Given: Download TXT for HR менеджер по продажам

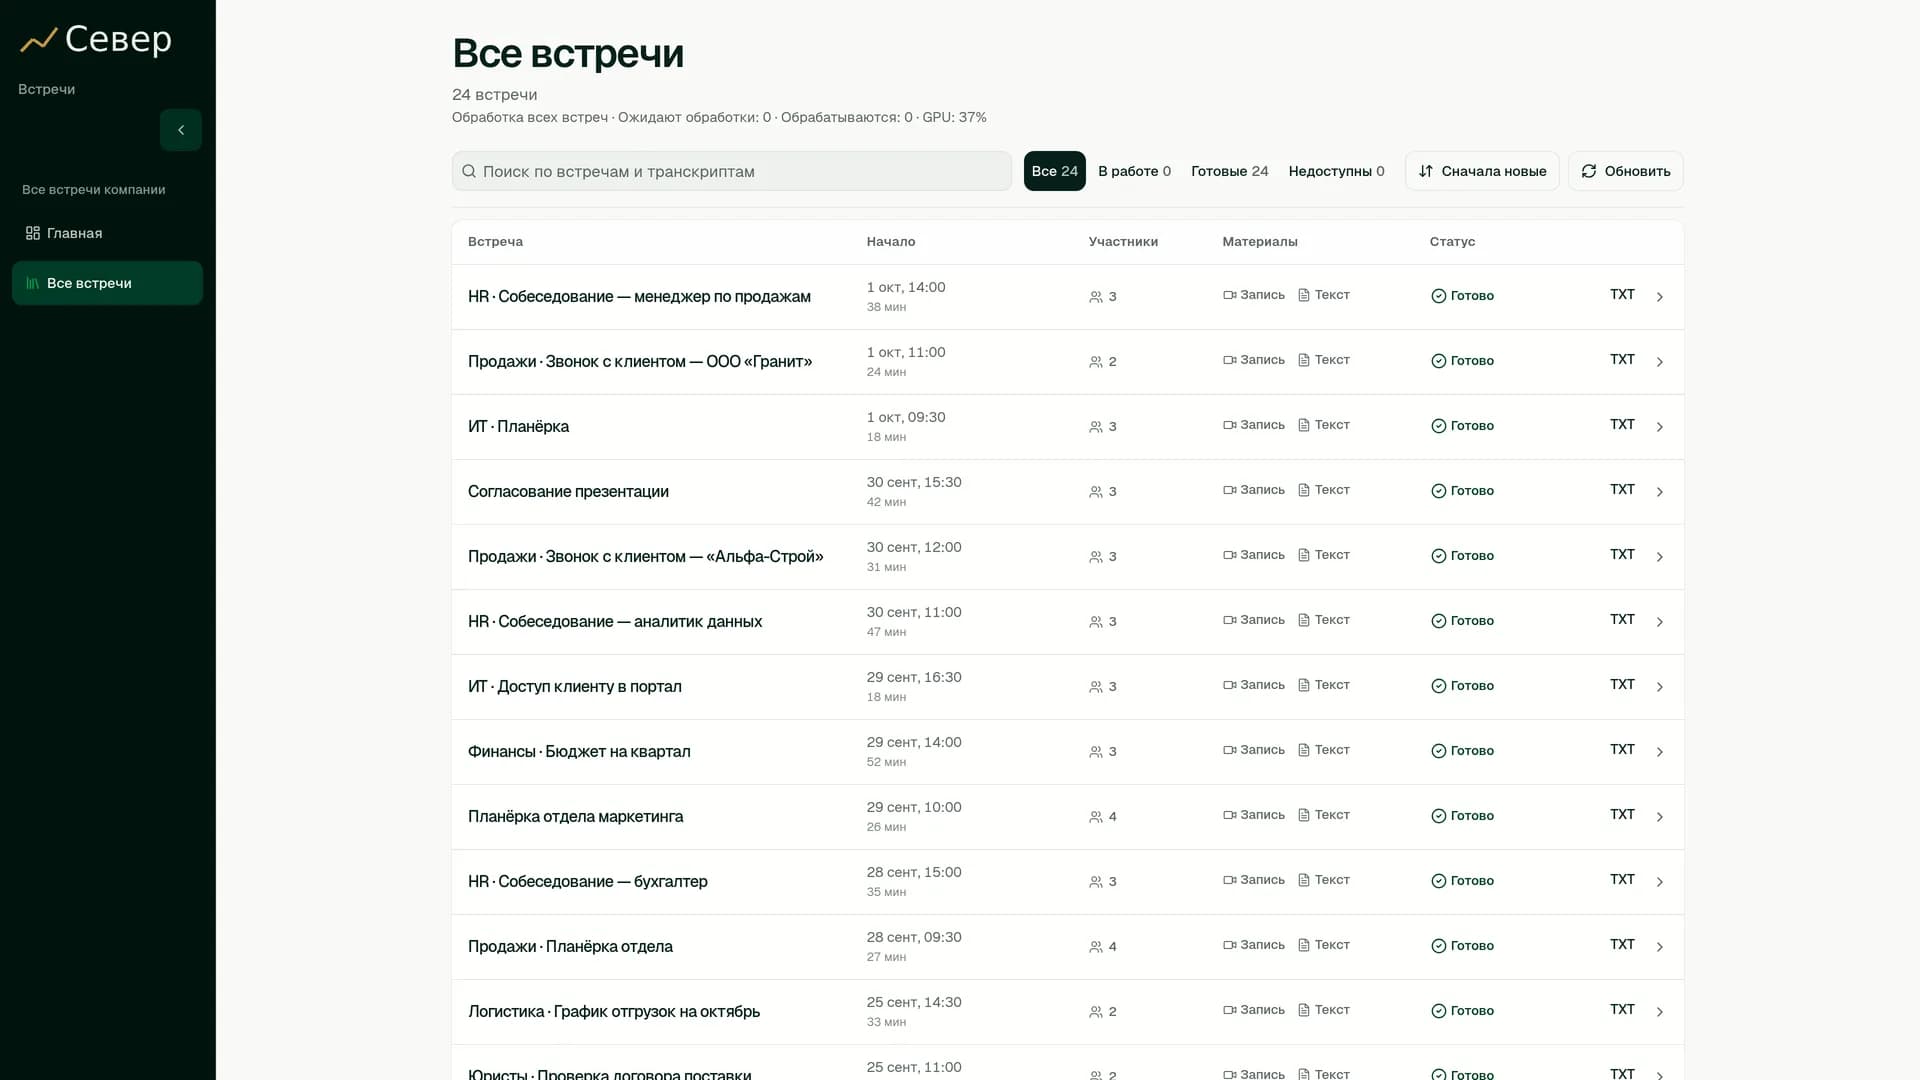Looking at the screenshot, I should 1622,295.
